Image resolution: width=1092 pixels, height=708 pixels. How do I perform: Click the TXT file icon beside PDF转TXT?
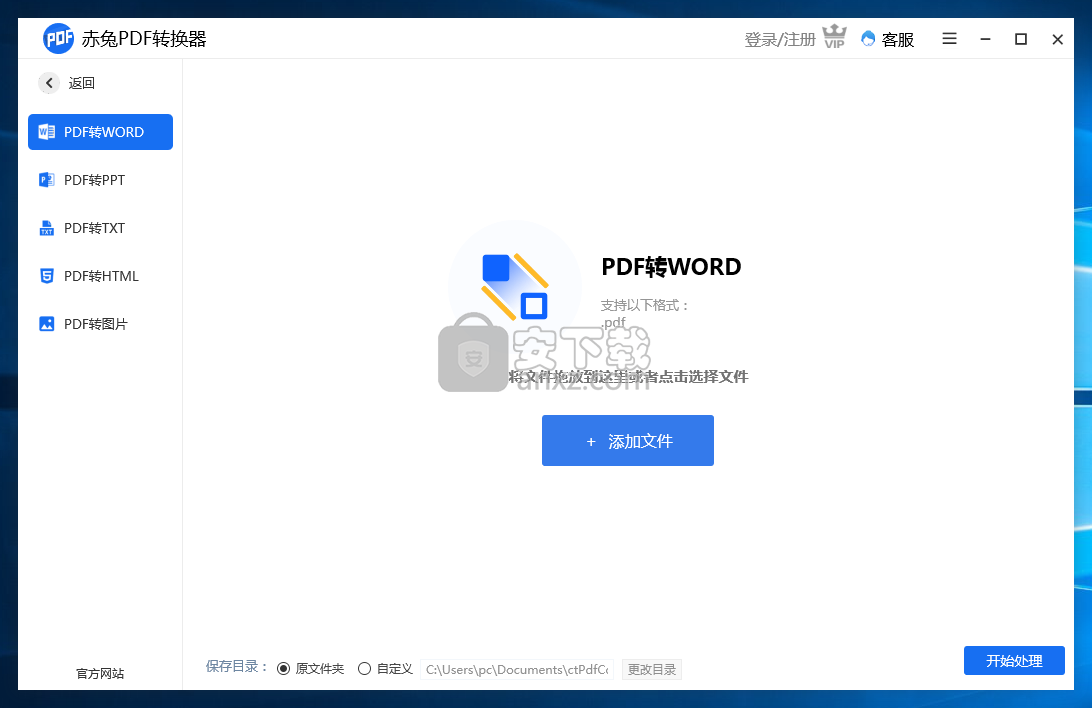[47, 228]
